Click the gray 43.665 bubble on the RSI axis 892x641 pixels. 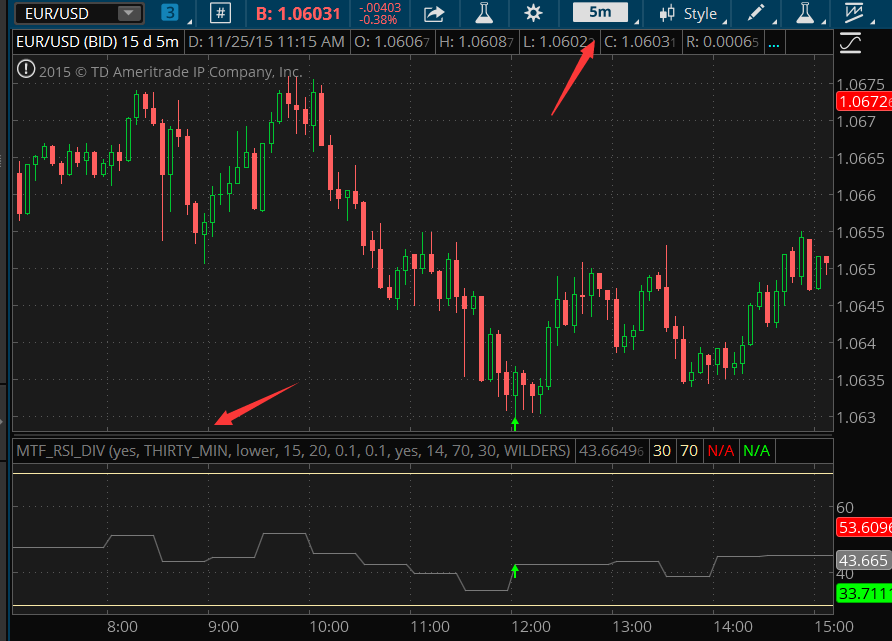pos(863,560)
